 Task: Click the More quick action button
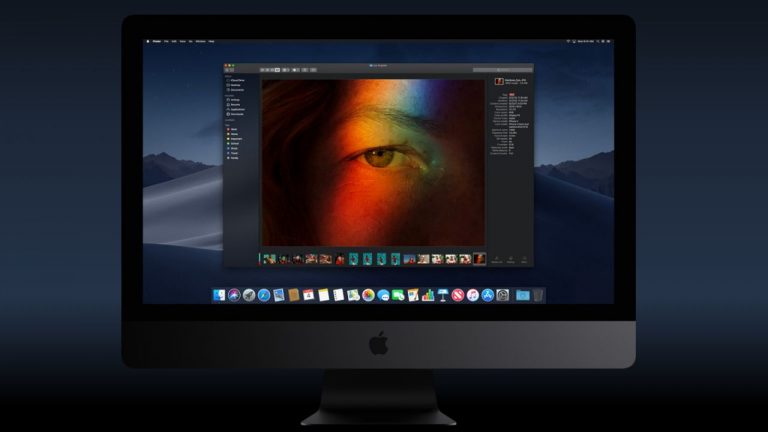pos(525,259)
